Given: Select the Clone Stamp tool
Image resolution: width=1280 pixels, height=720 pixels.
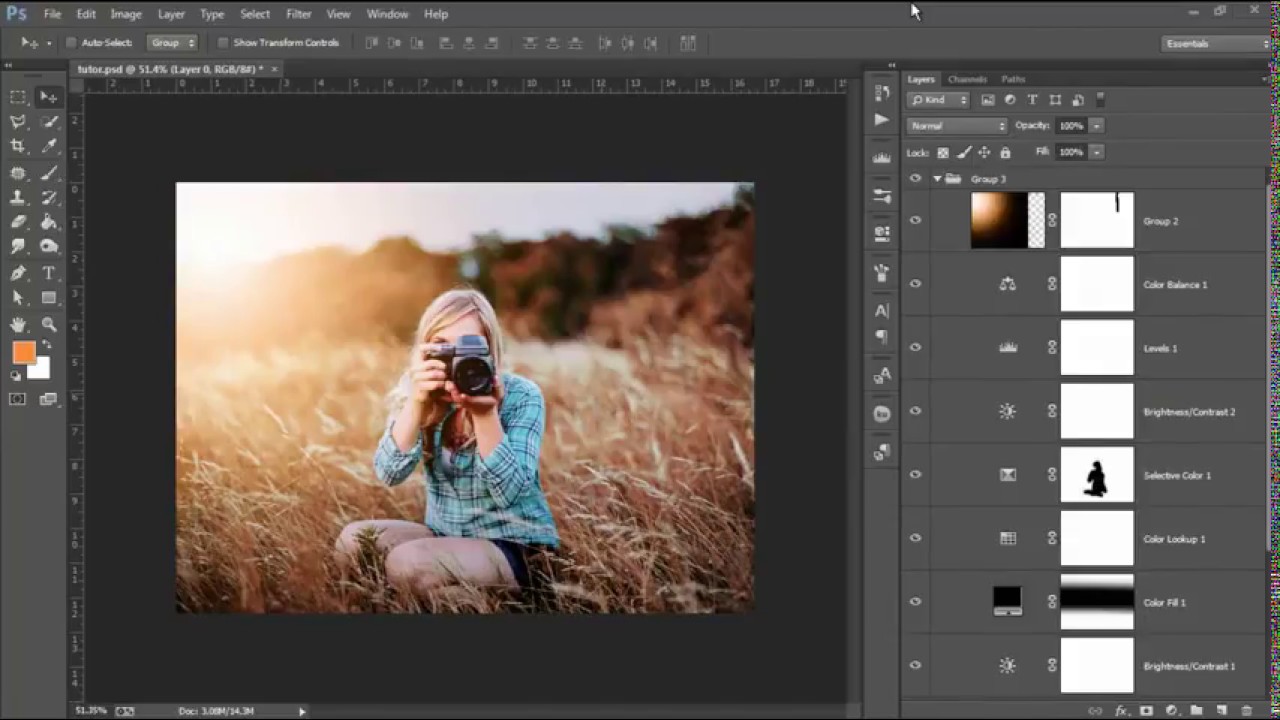Looking at the screenshot, I should click(x=18, y=198).
